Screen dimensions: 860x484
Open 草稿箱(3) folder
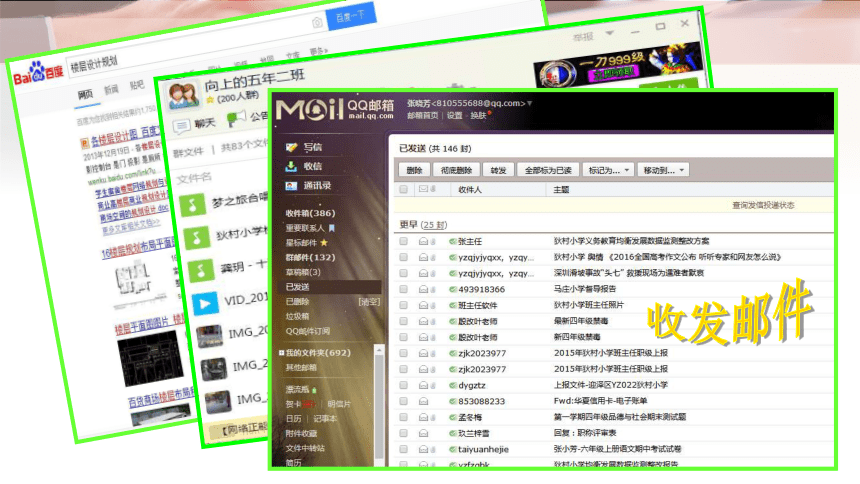point(303,272)
